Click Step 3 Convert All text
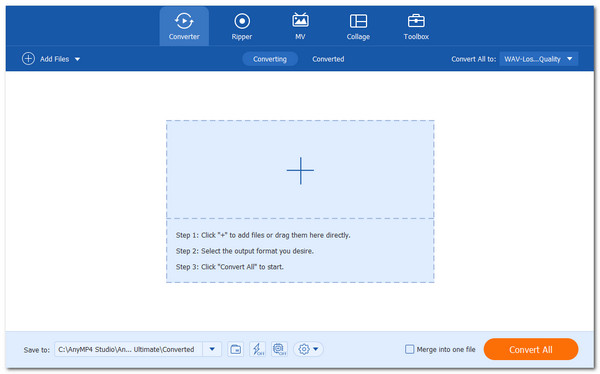The image size is (600, 374). pyautogui.click(x=230, y=267)
